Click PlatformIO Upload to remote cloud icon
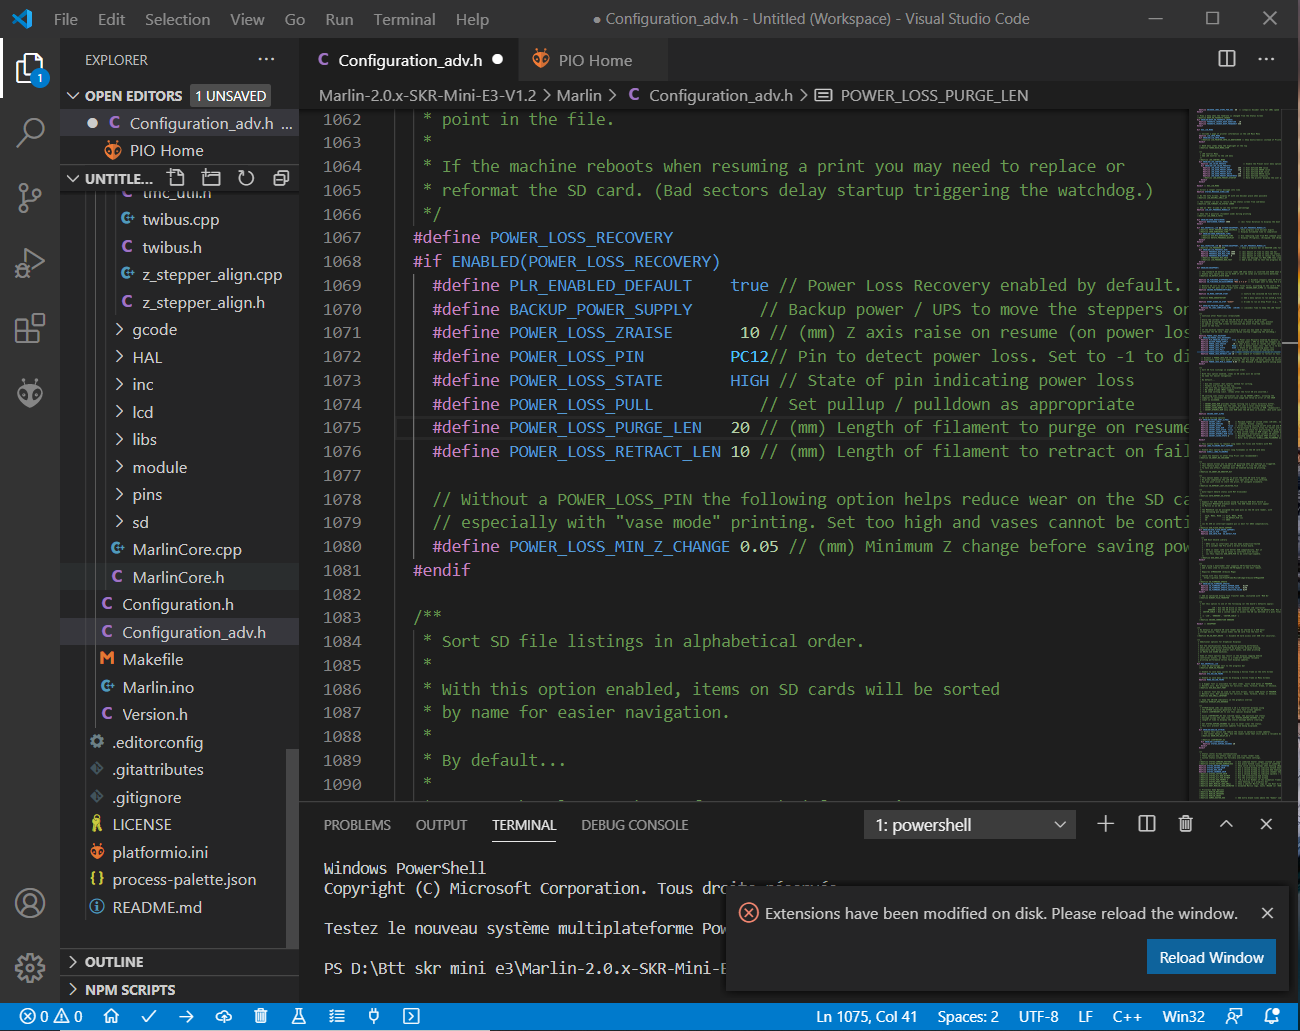Screen dimensions: 1300x1031 click(224, 1016)
